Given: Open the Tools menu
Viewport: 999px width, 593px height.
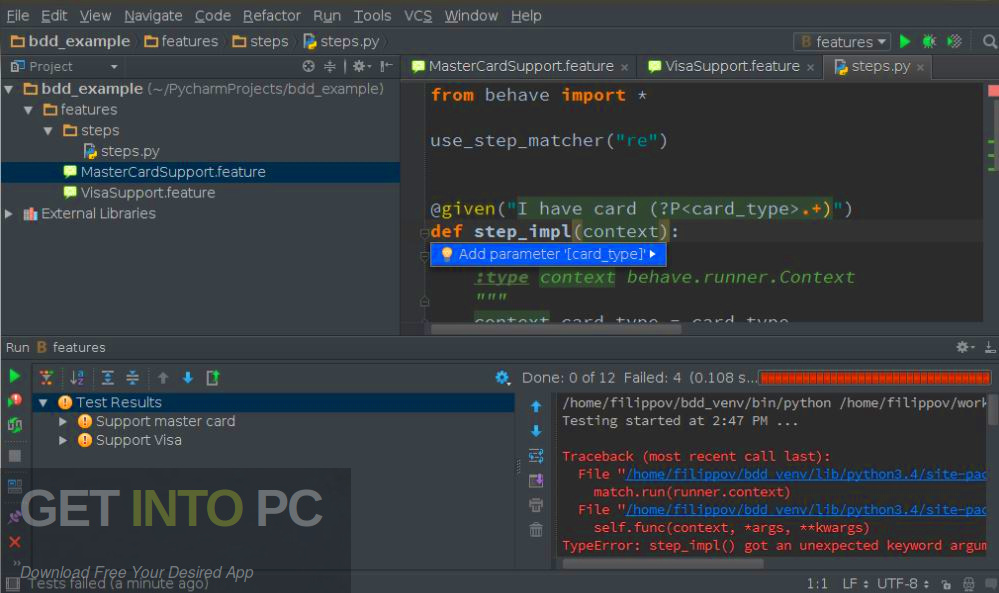Looking at the screenshot, I should click(373, 15).
